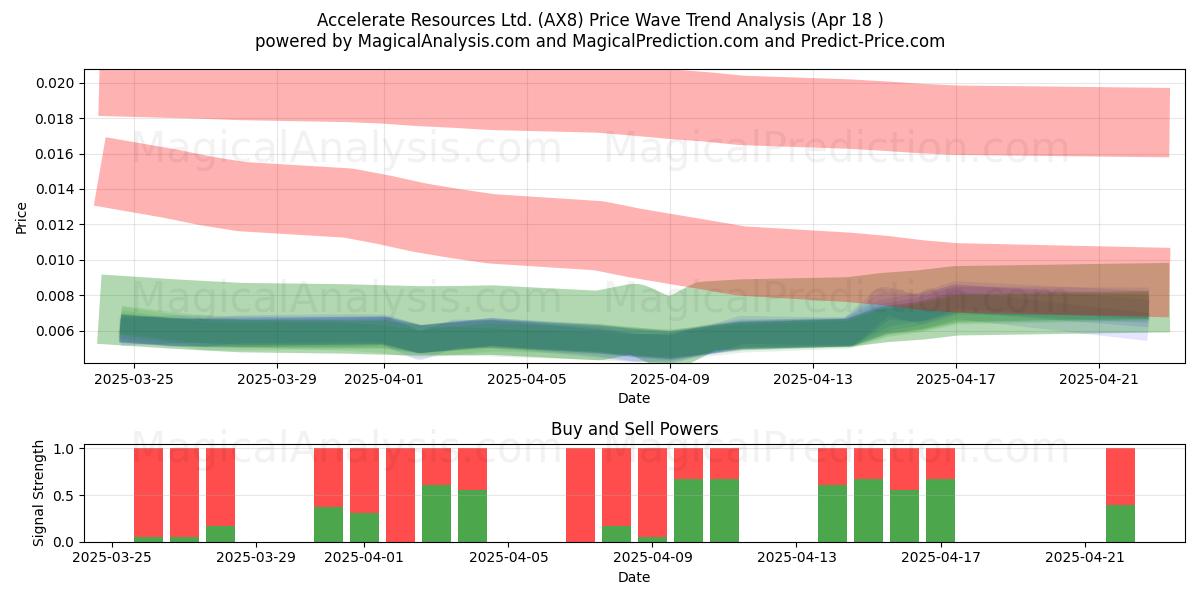Click the 'powered by MagicalAnalysis.com' subtitle line

(600, 41)
